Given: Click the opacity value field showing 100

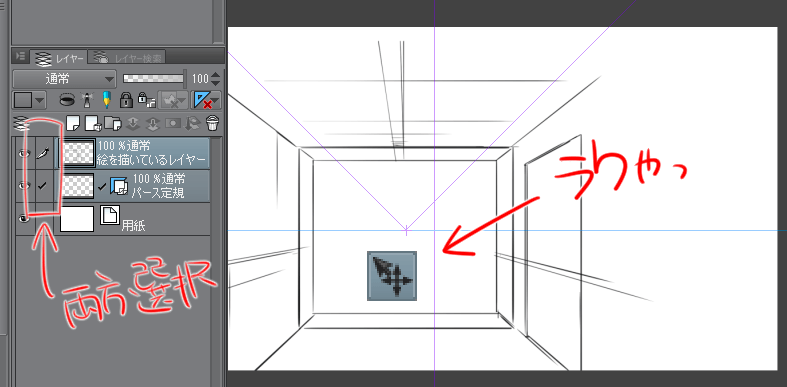Looking at the screenshot, I should coord(200,79).
